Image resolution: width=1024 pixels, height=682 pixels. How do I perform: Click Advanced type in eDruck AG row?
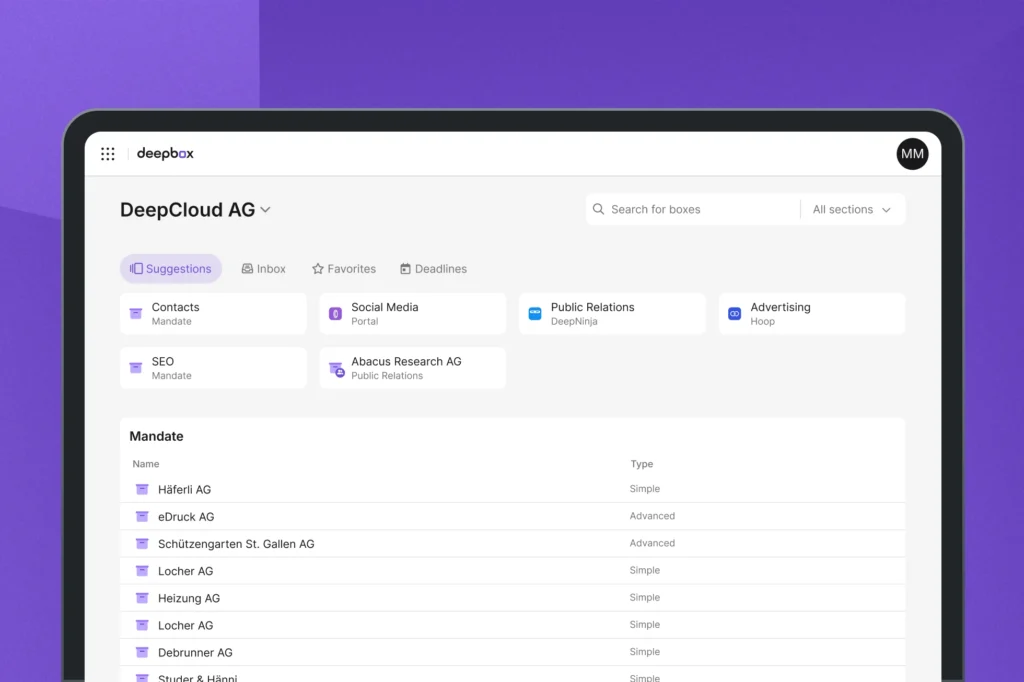(652, 516)
